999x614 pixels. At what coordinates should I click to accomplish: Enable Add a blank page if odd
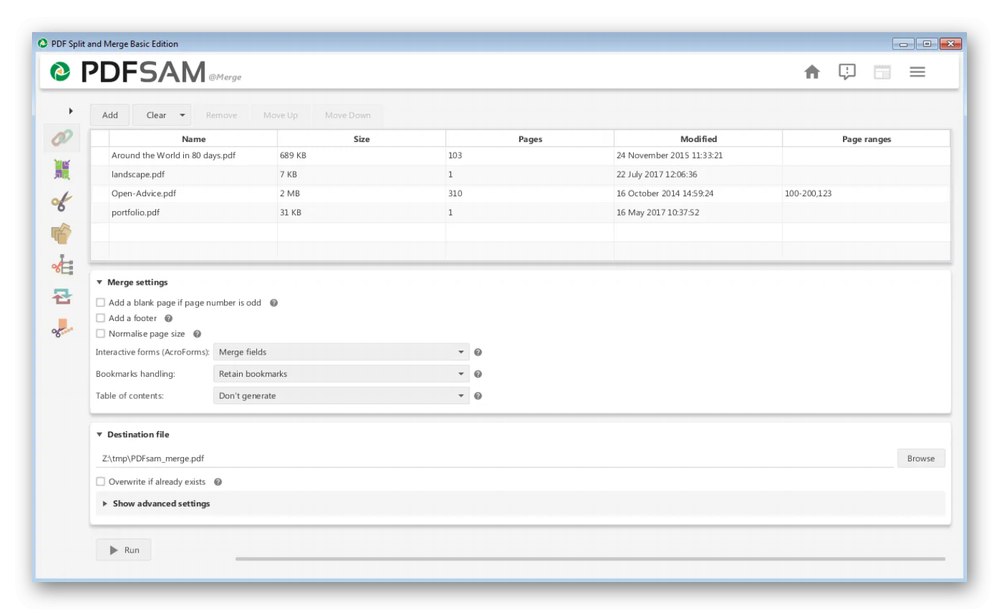(x=100, y=303)
